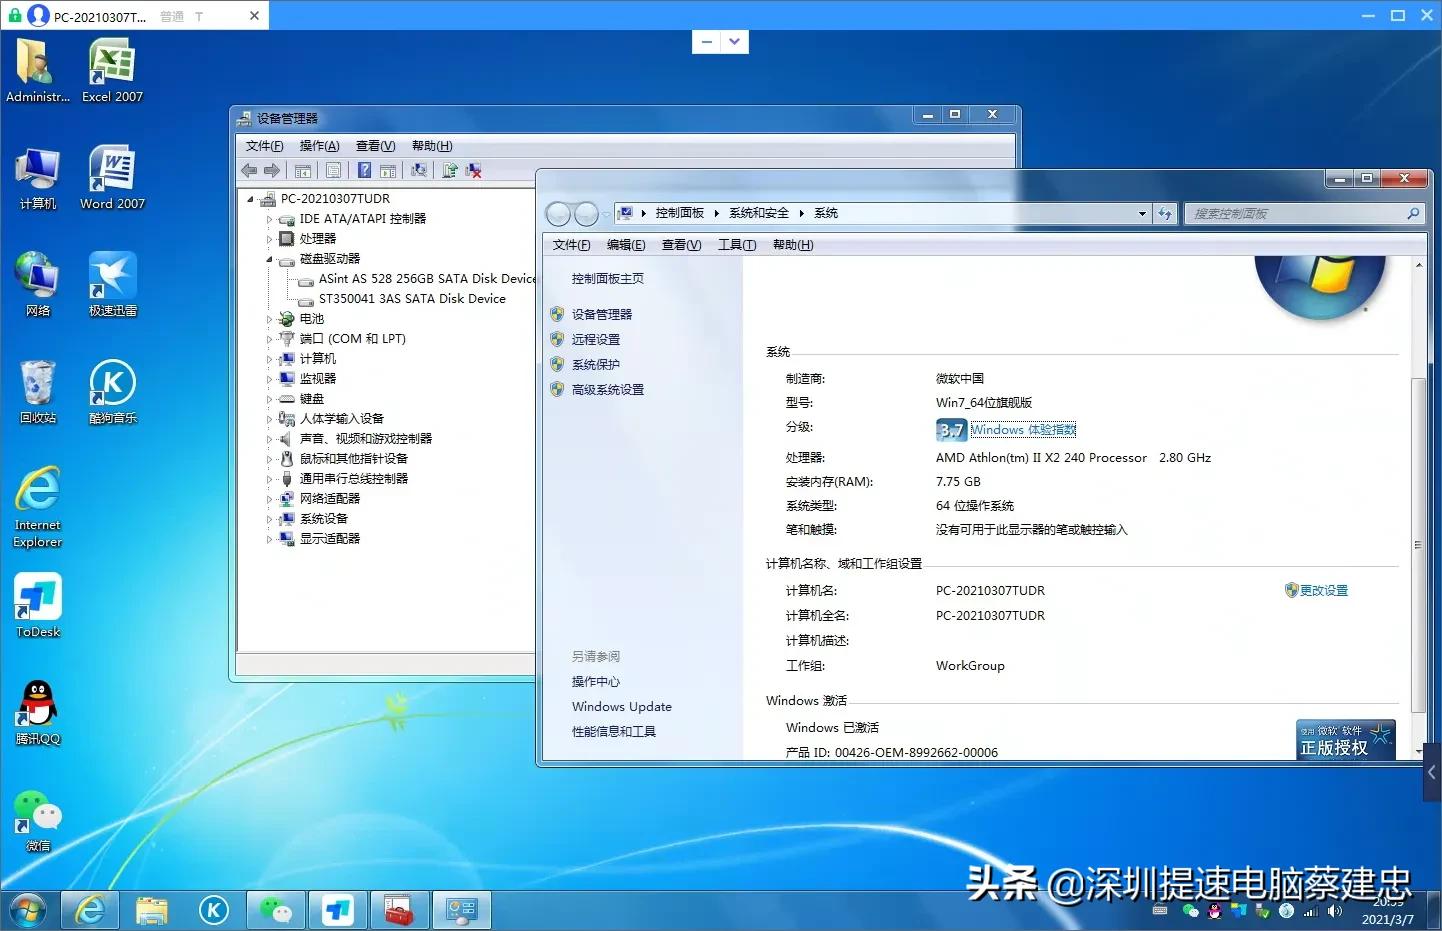Open 编辑(E) menu in System window
The height and width of the screenshot is (931, 1442).
pos(626,245)
